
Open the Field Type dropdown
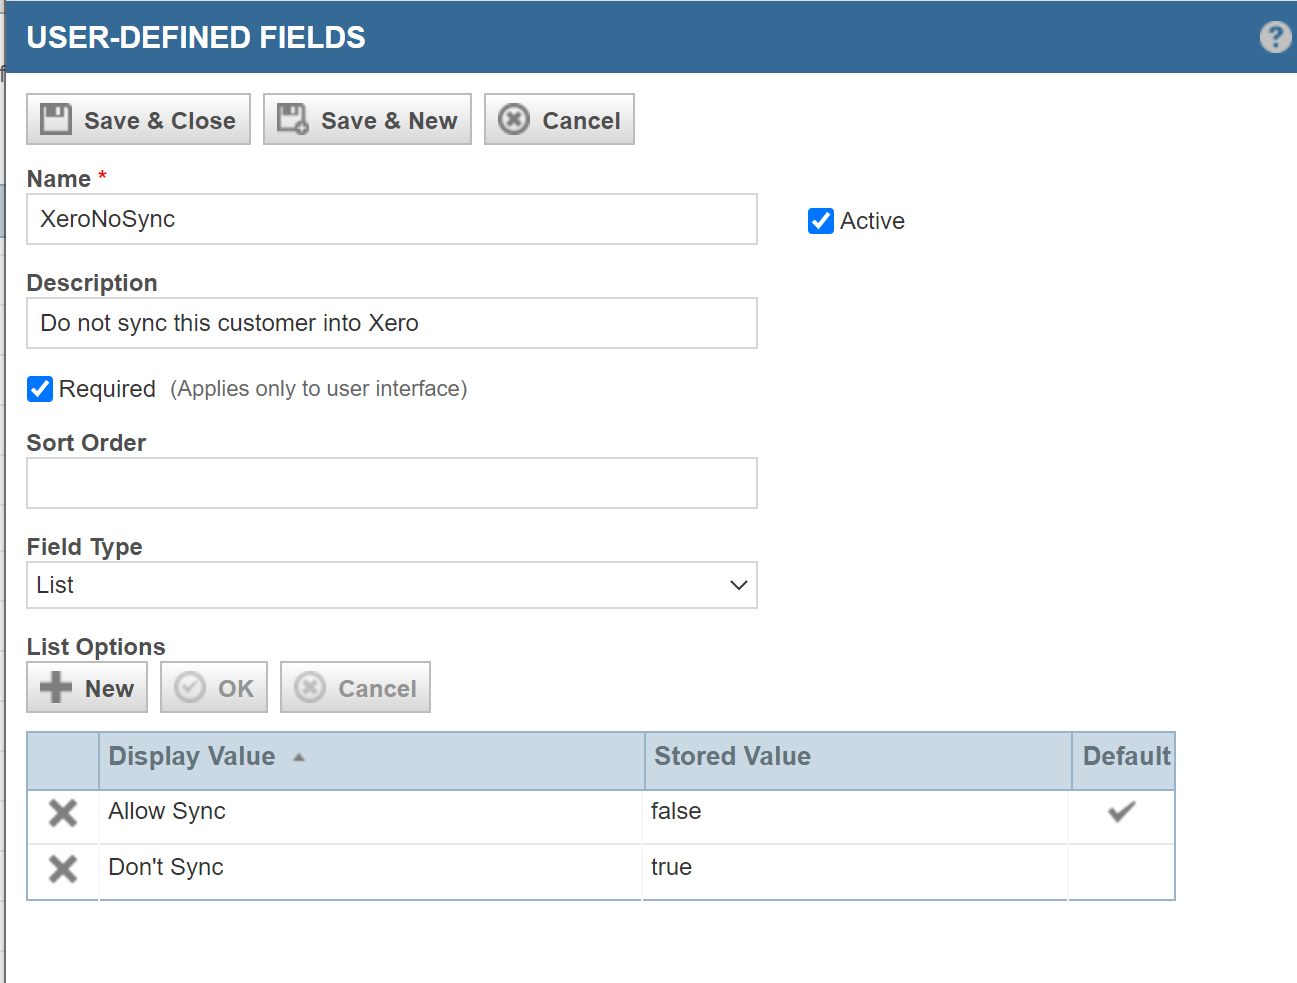tap(391, 585)
